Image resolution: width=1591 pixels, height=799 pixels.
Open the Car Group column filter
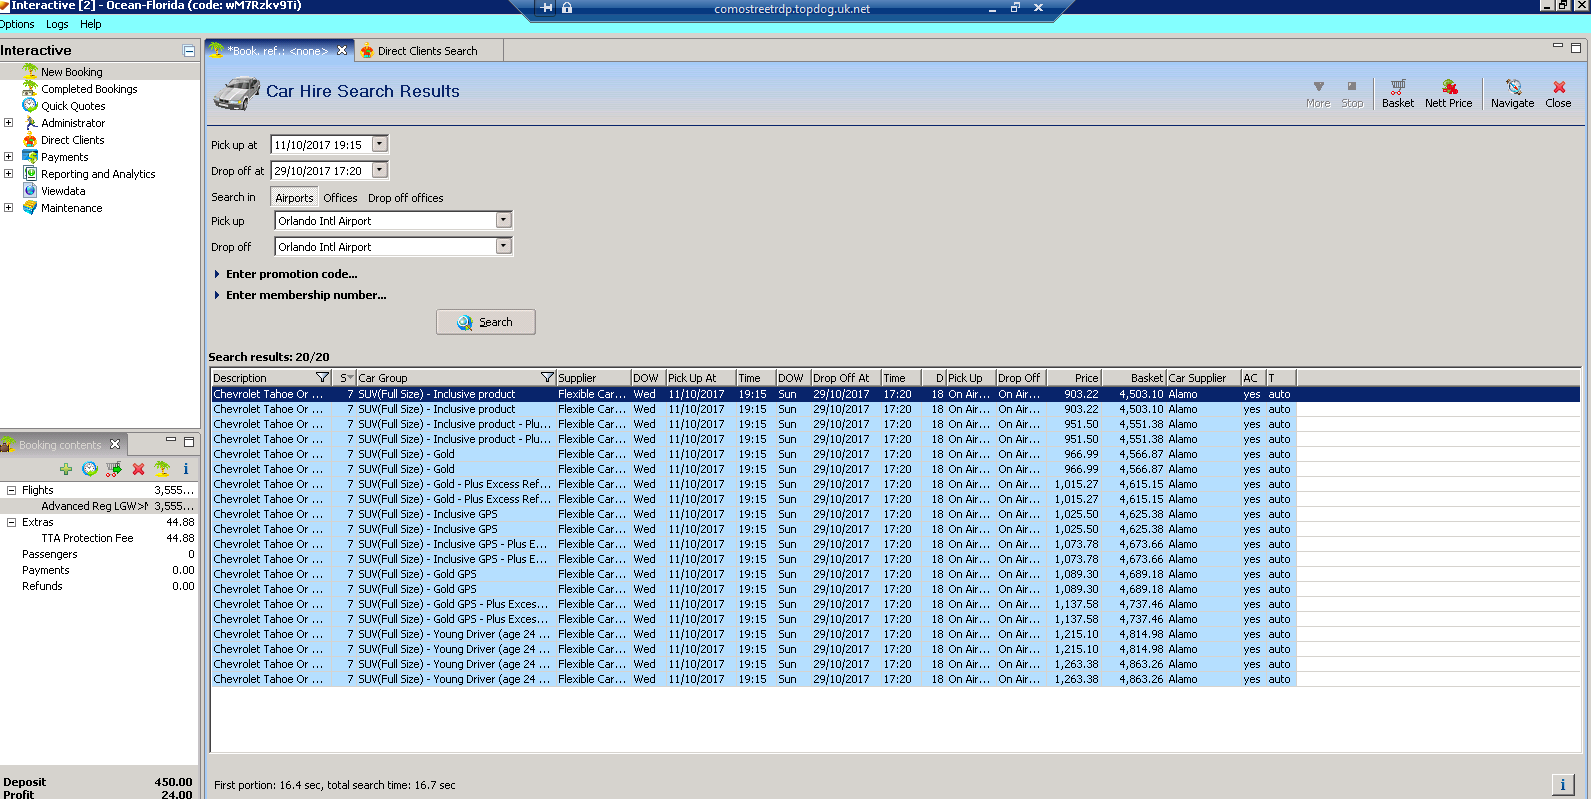pos(547,377)
